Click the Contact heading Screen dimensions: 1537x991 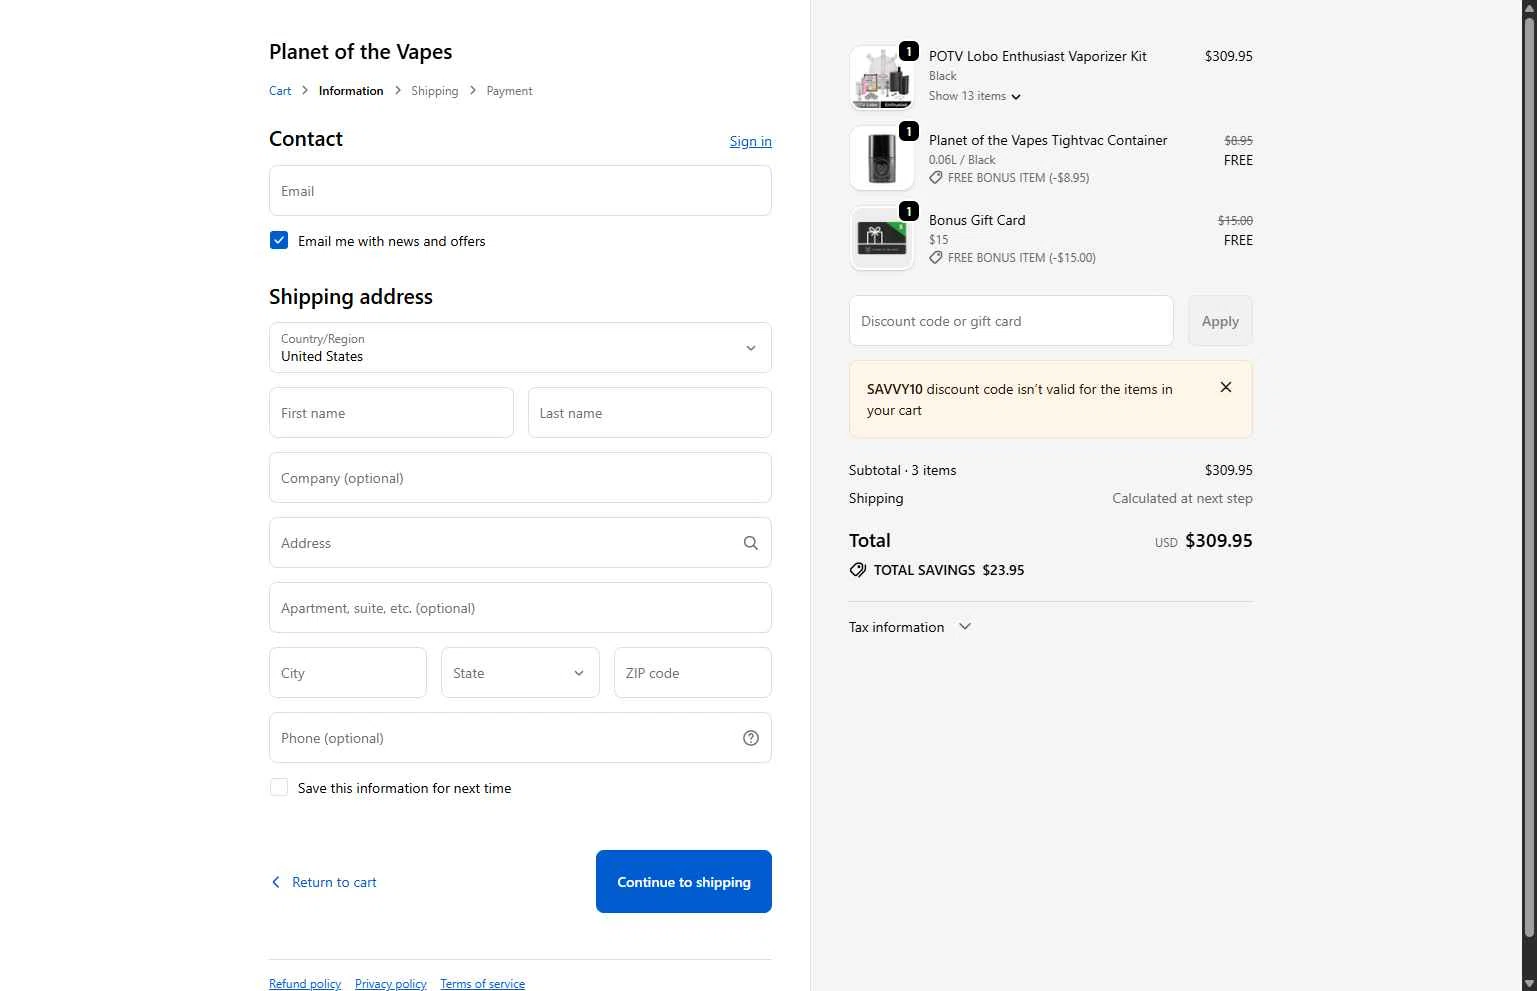pos(306,139)
